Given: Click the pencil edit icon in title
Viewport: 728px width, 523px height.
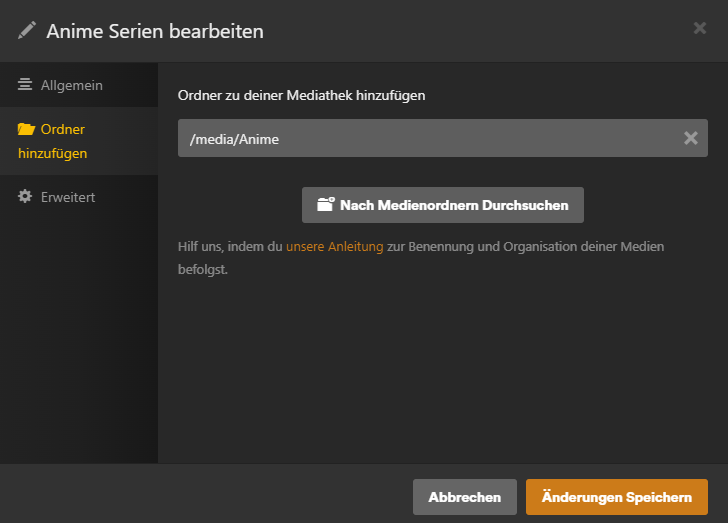Looking at the screenshot, I should (x=27, y=31).
